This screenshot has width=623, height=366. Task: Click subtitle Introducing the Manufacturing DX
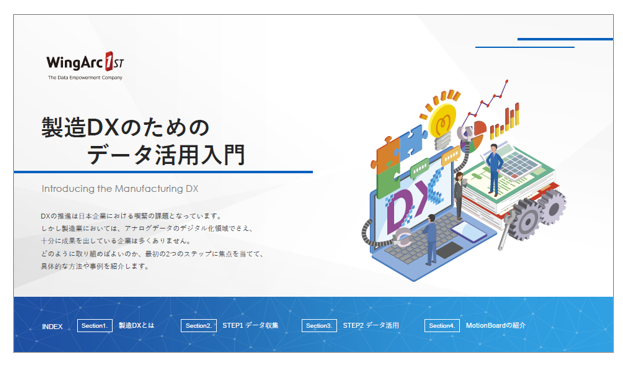coord(120,188)
